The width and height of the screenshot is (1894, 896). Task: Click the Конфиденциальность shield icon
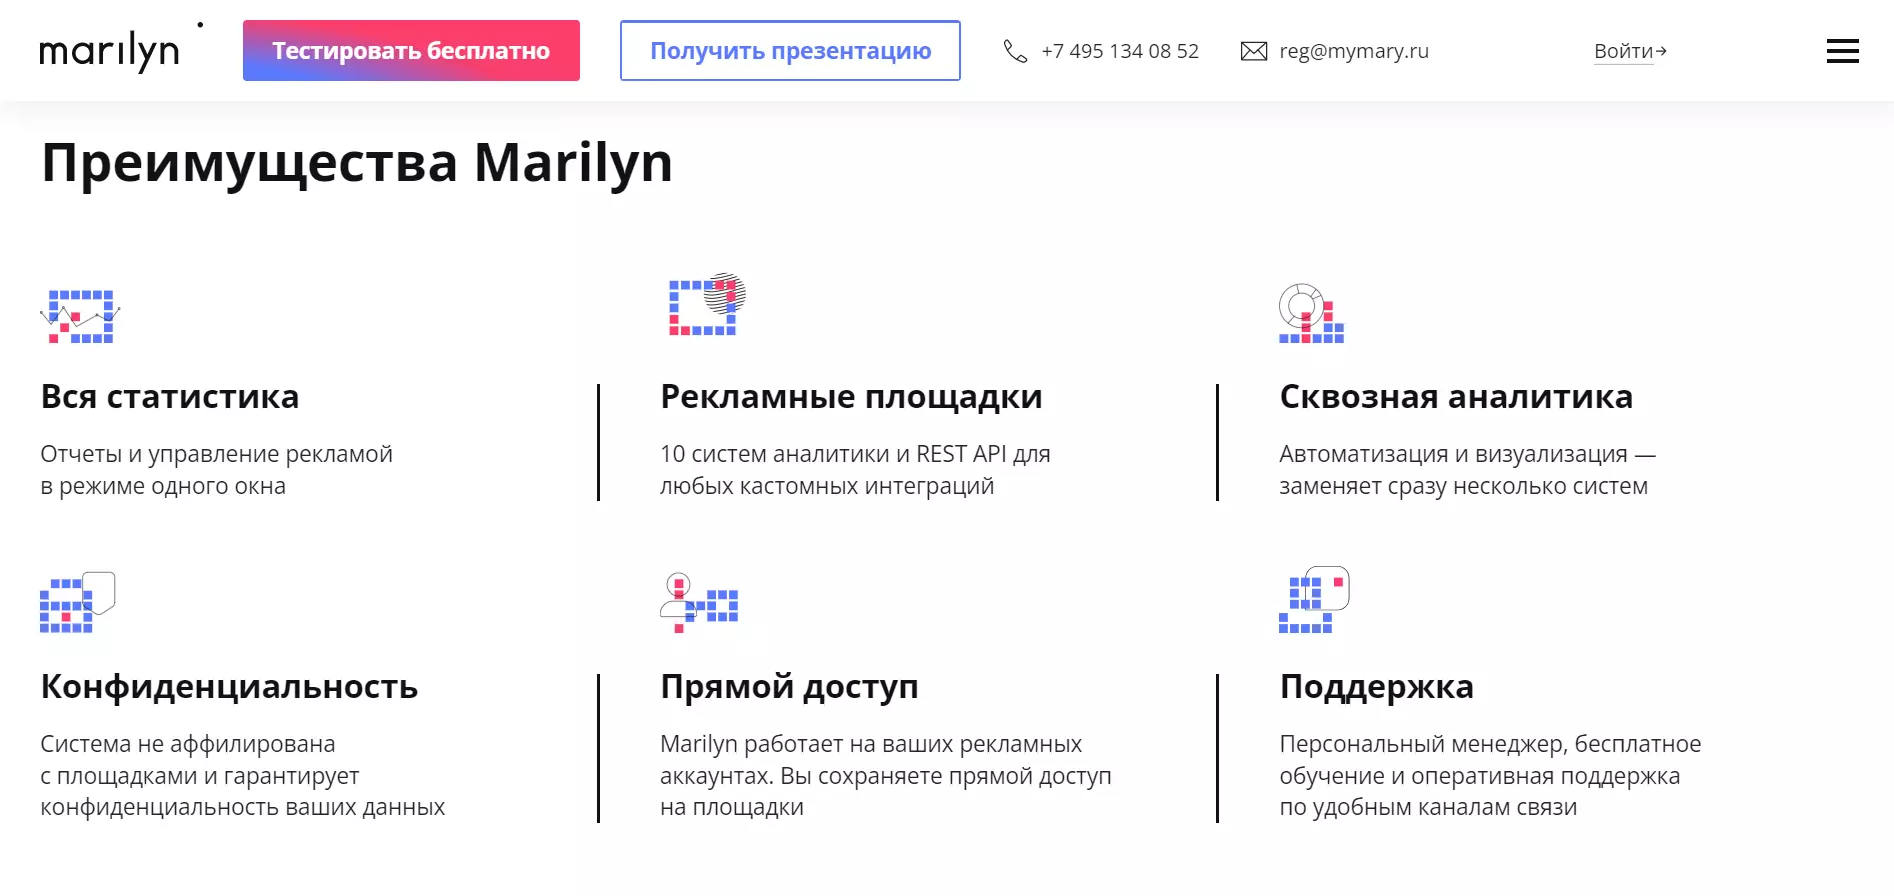point(78,602)
